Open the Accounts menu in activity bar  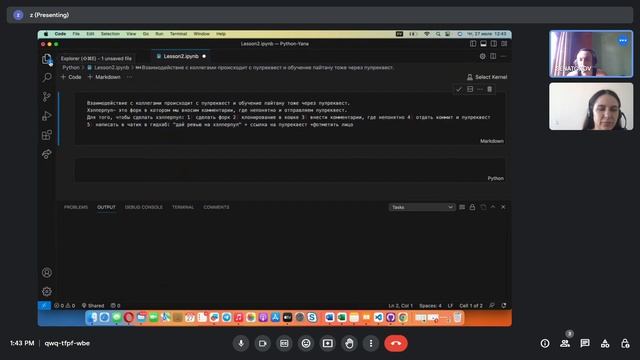click(47, 273)
